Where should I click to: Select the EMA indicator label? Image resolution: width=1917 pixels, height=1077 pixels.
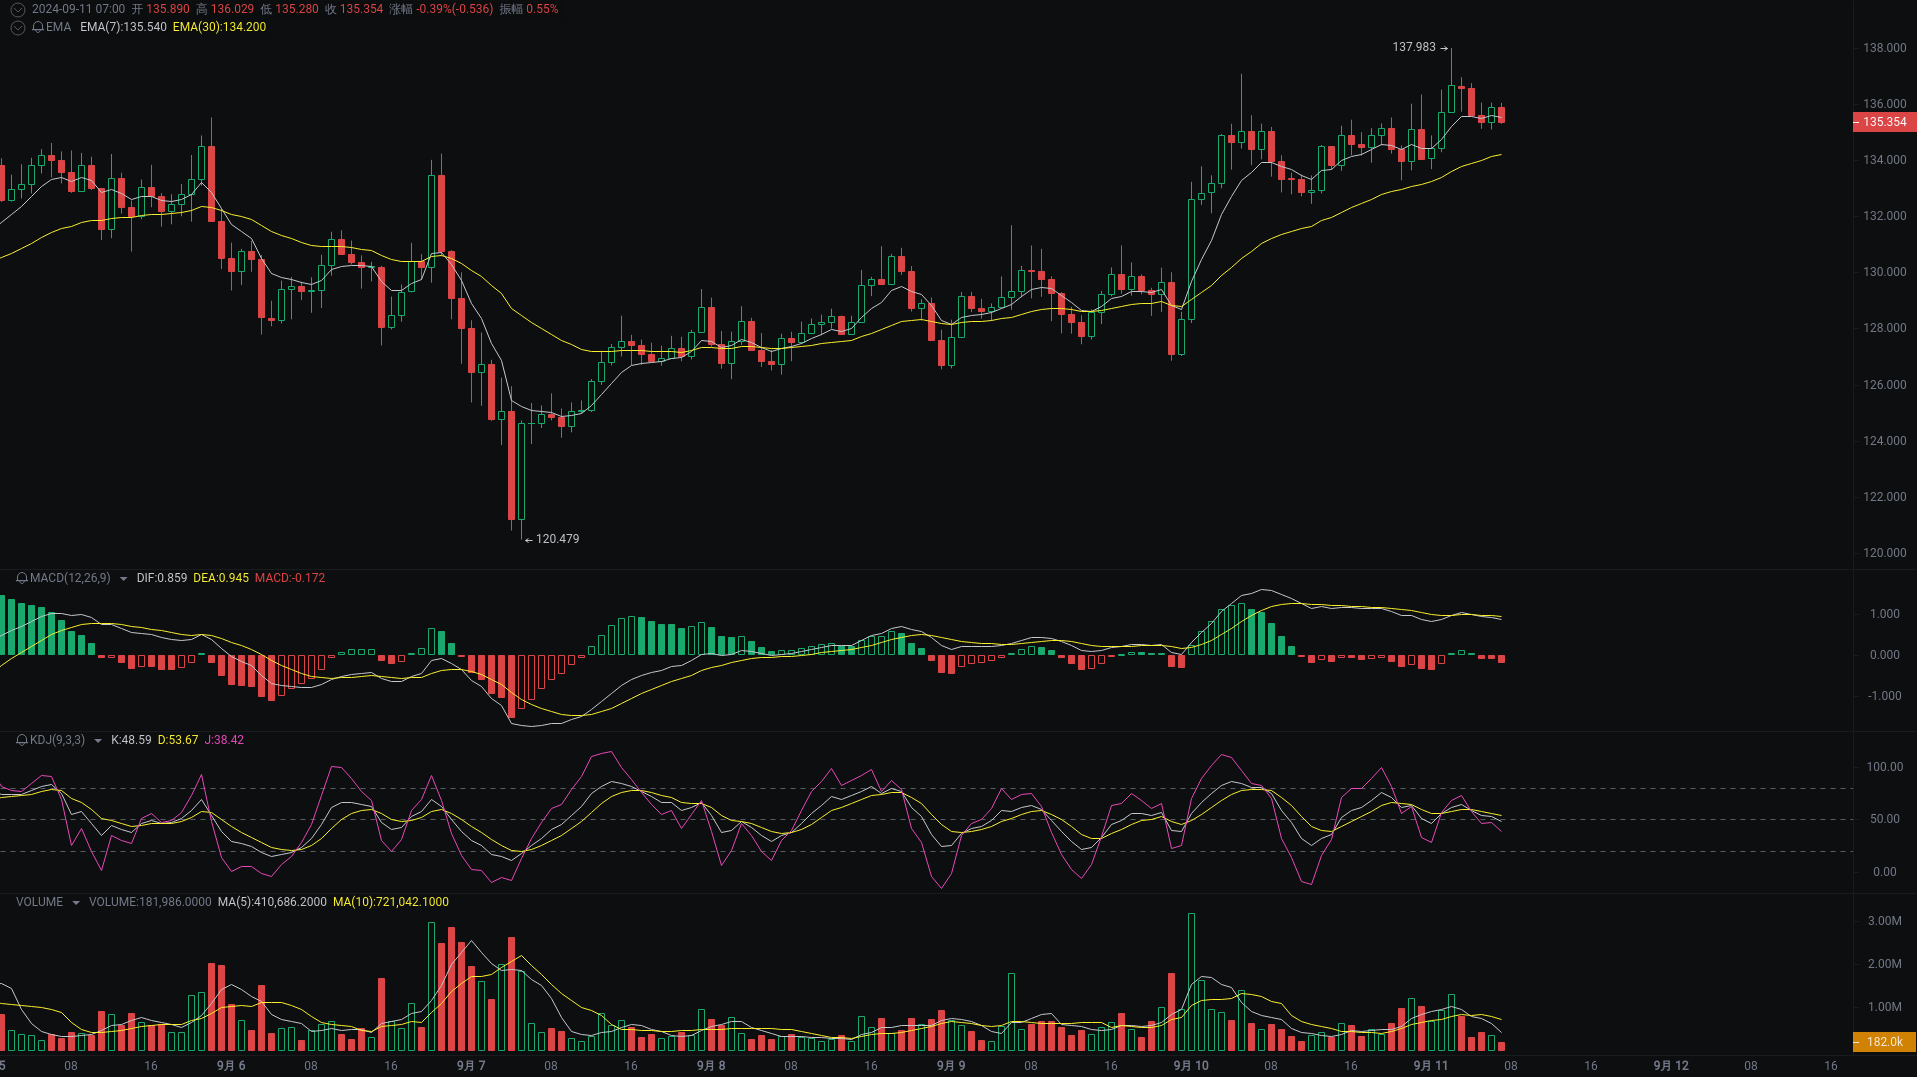pyautogui.click(x=57, y=28)
